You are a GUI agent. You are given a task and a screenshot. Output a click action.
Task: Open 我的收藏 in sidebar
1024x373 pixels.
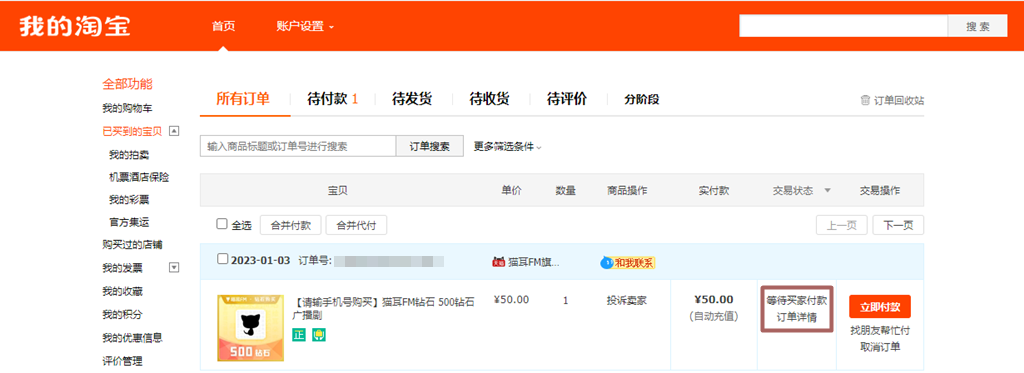pos(122,291)
